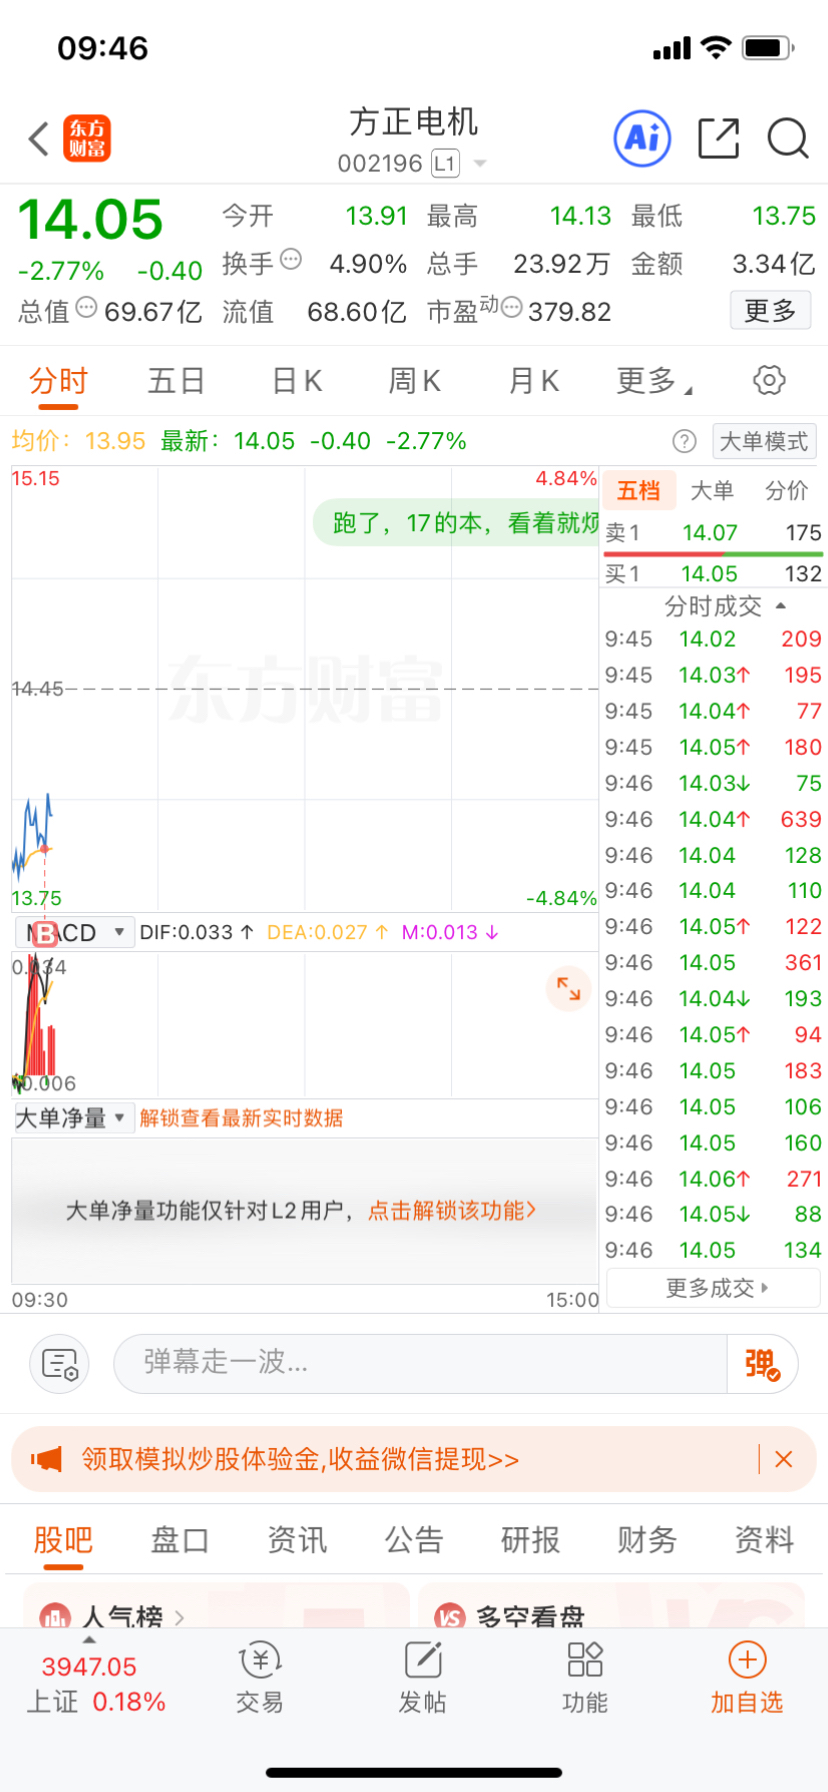Open 多空看盘 VS icon
The image size is (828, 1792).
450,1615
